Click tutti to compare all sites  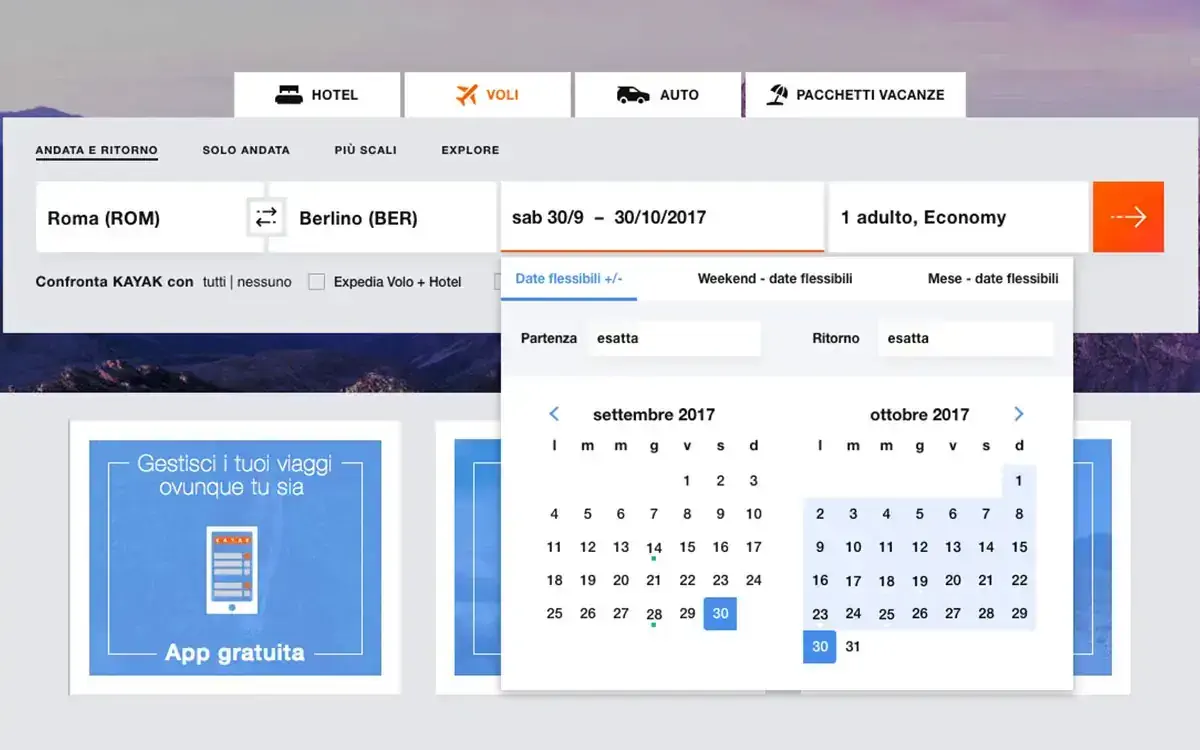(214, 282)
